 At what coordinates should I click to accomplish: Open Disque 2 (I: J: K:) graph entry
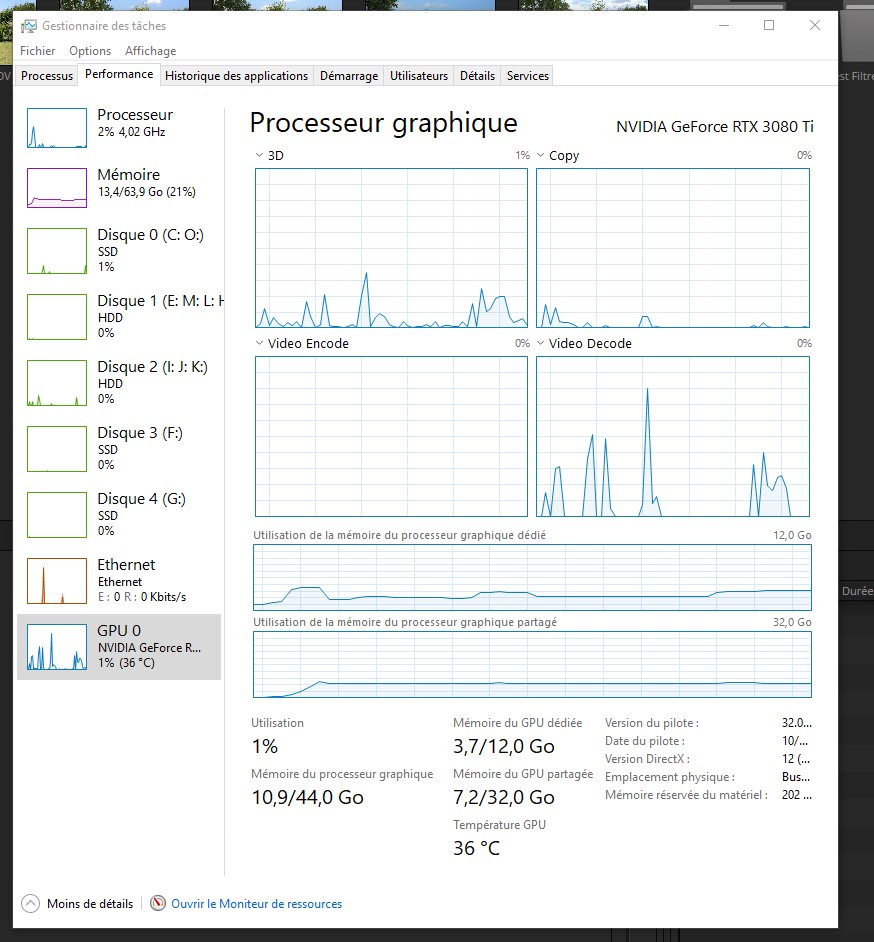119,383
